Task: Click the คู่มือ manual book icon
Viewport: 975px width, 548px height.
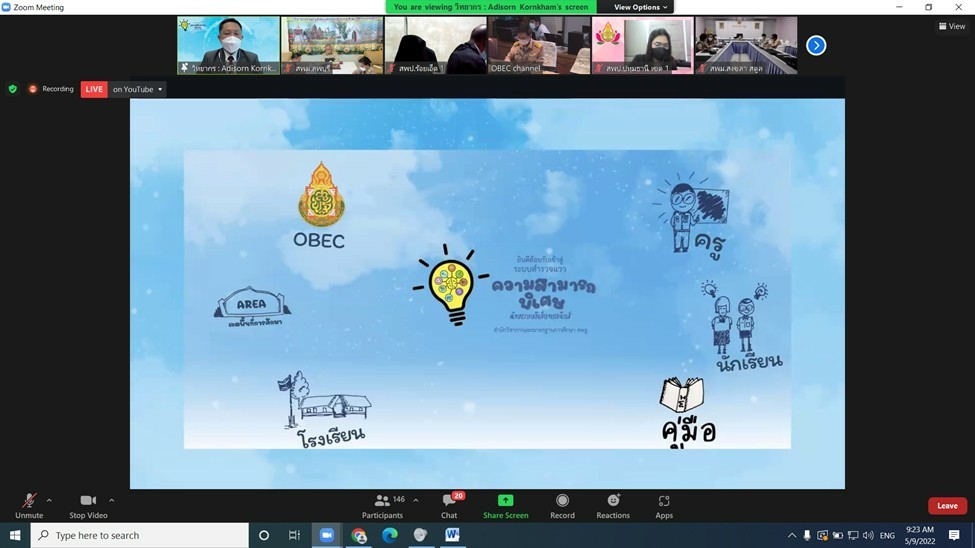Action: (x=686, y=411)
